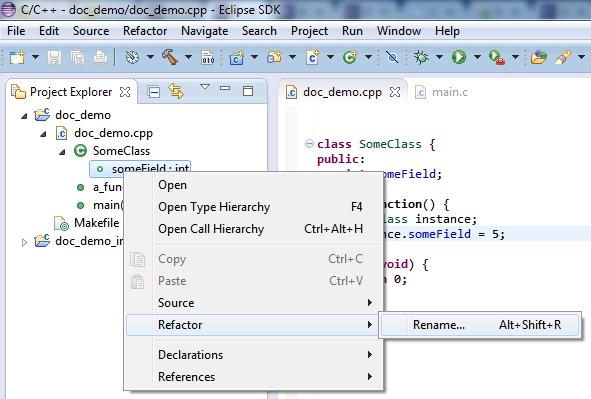The width and height of the screenshot is (591, 399).
Task: Open the Search menu
Action: point(259,31)
